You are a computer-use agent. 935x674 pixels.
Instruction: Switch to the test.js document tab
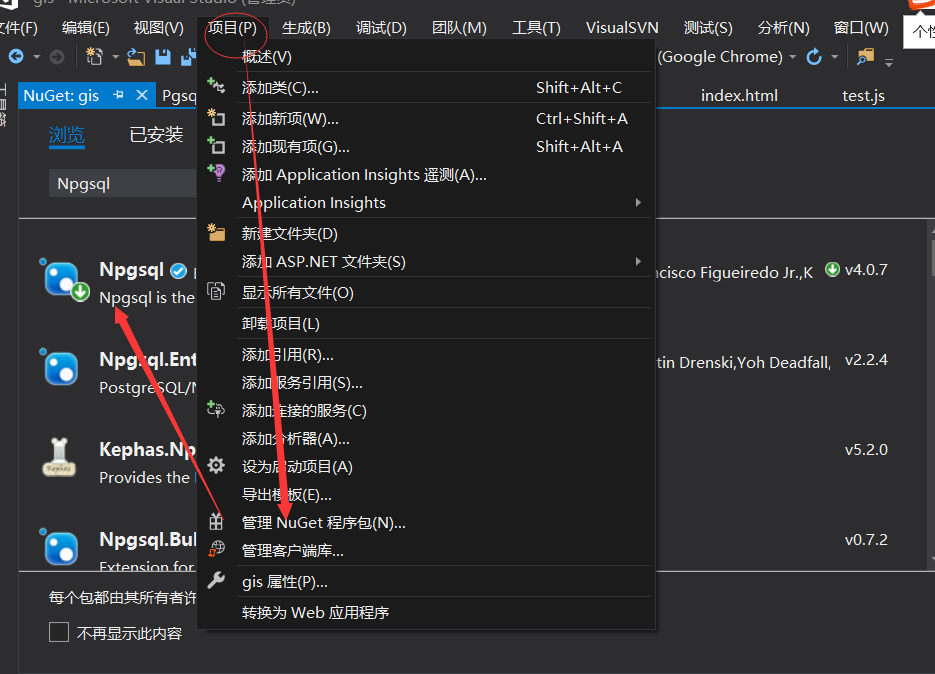pyautogui.click(x=863, y=95)
